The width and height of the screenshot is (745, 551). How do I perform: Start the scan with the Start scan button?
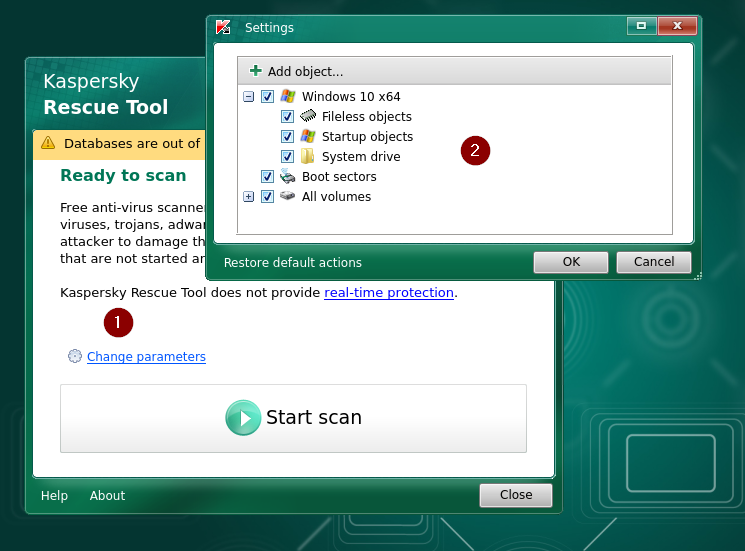coord(293,418)
